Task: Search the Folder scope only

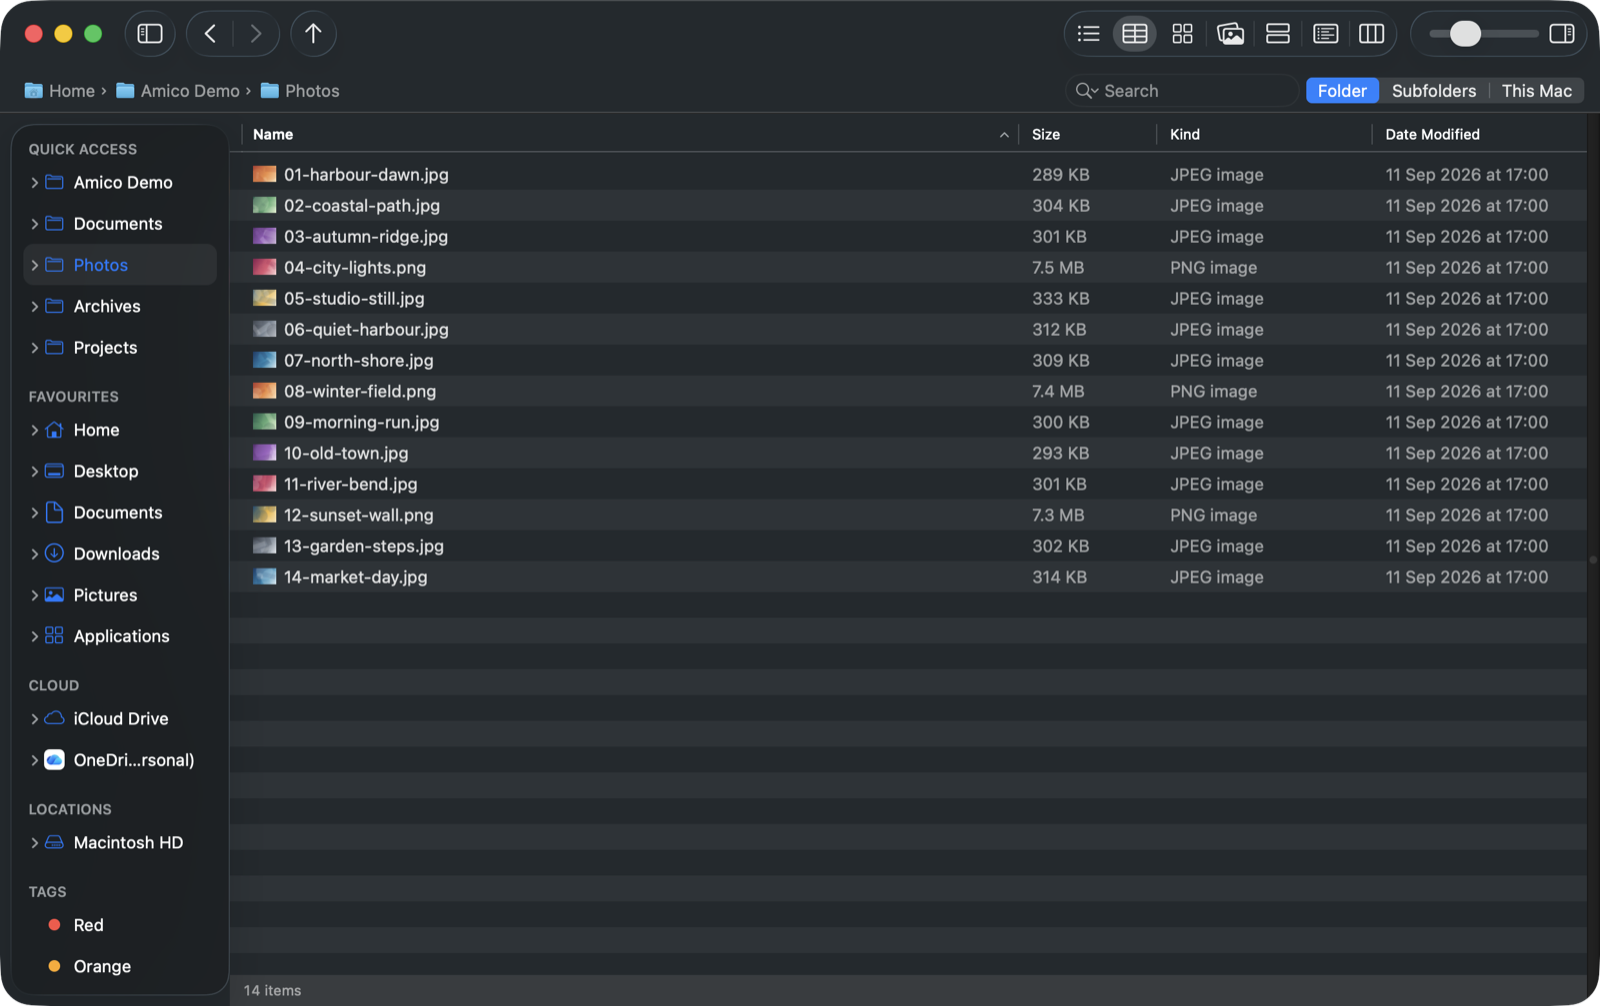Action: 1342,91
